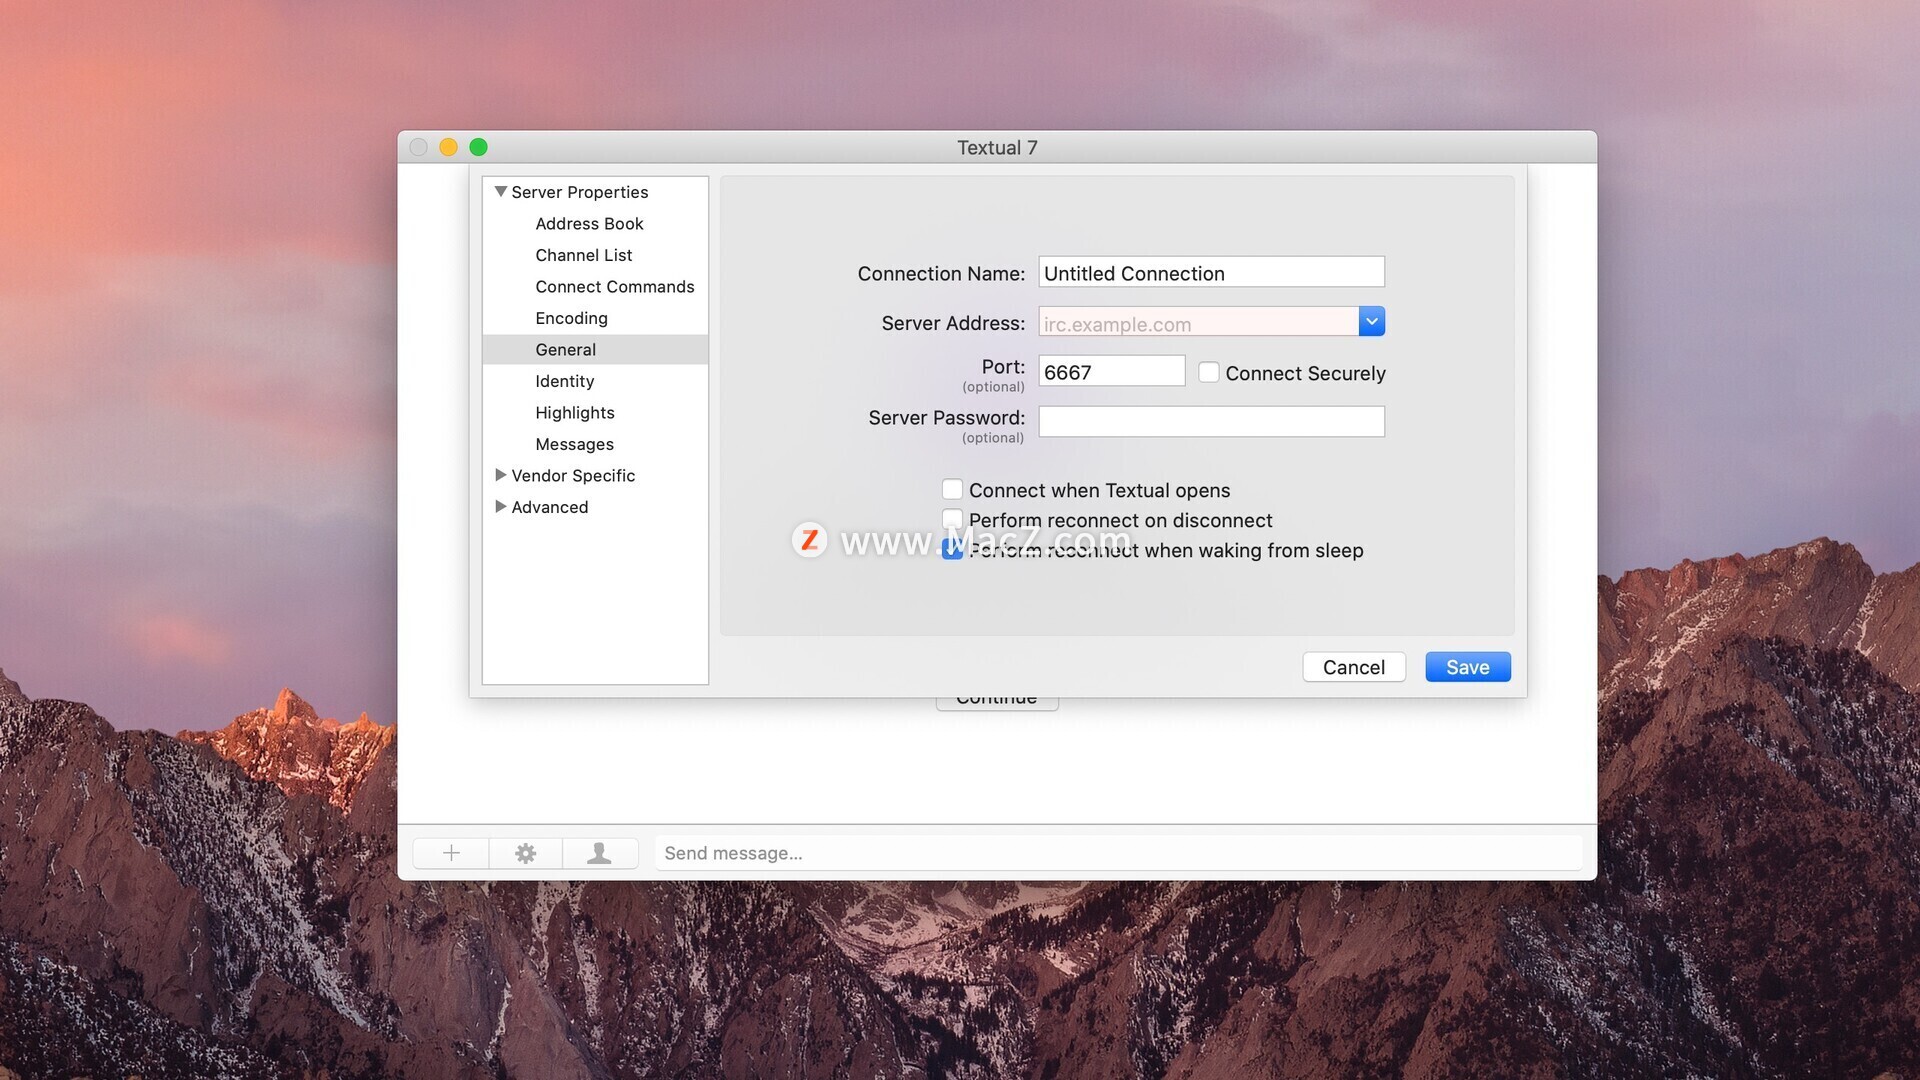Click the green zoom window button
The image size is (1920, 1080).
(x=478, y=147)
